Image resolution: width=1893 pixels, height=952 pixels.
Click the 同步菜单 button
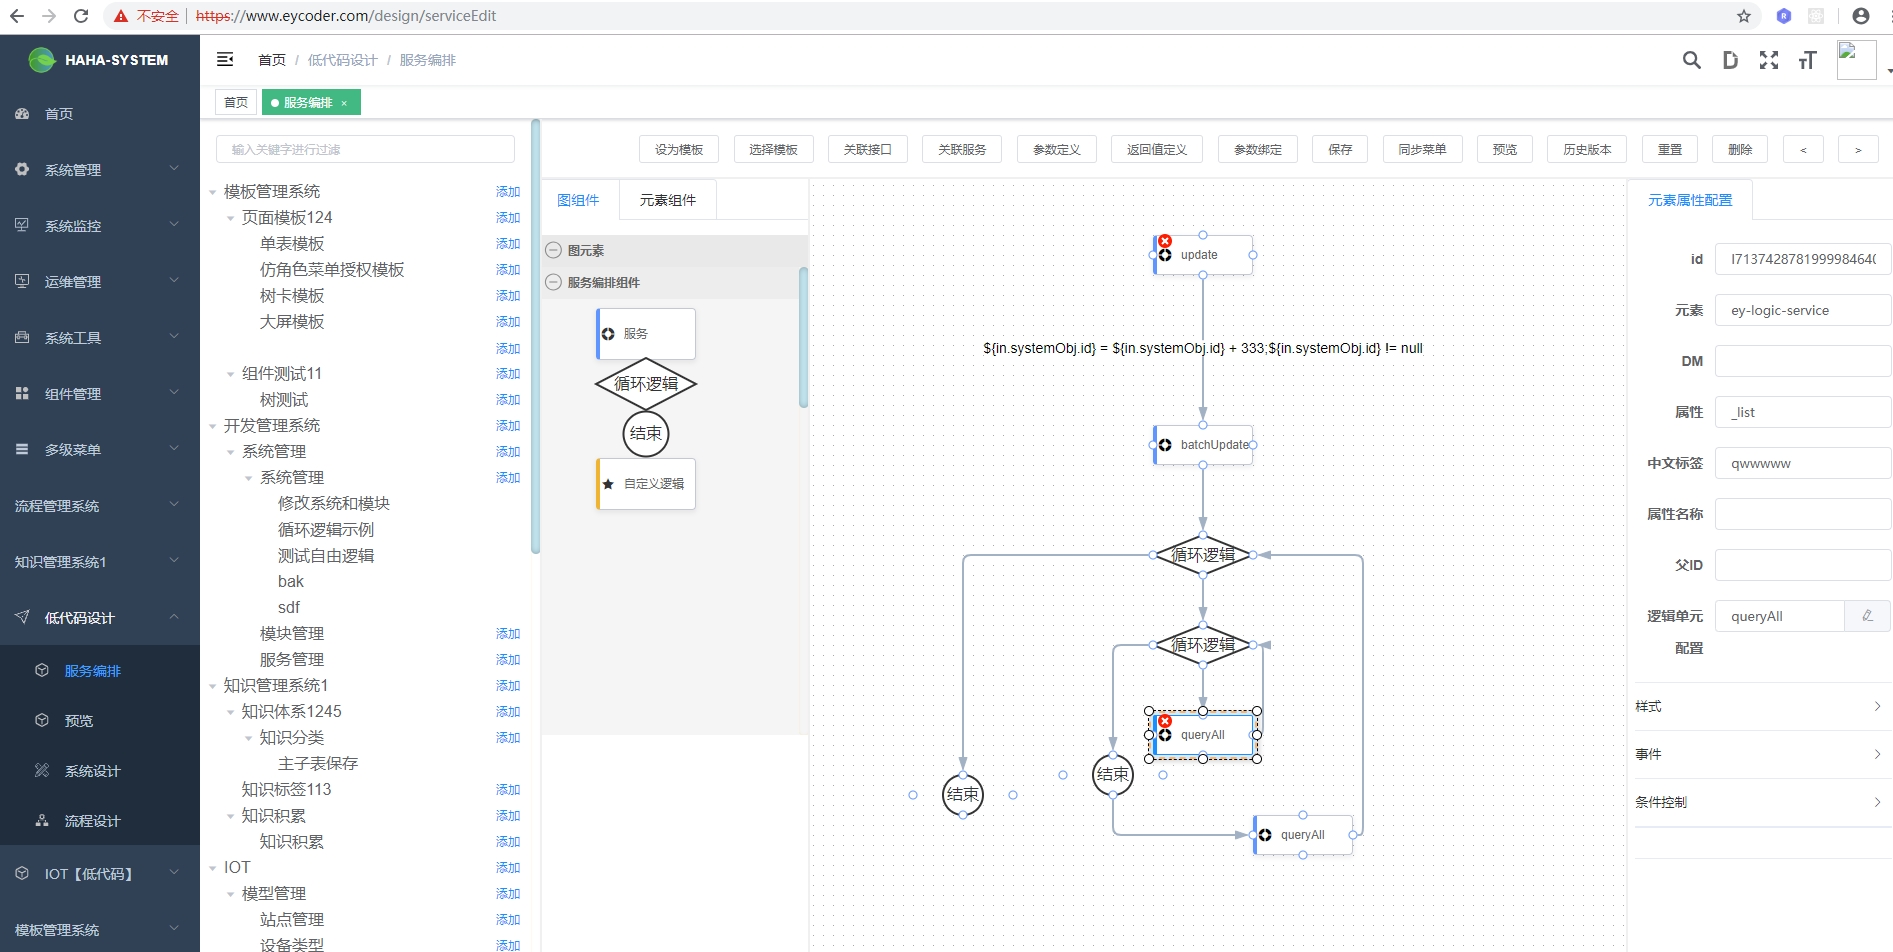[1422, 149]
